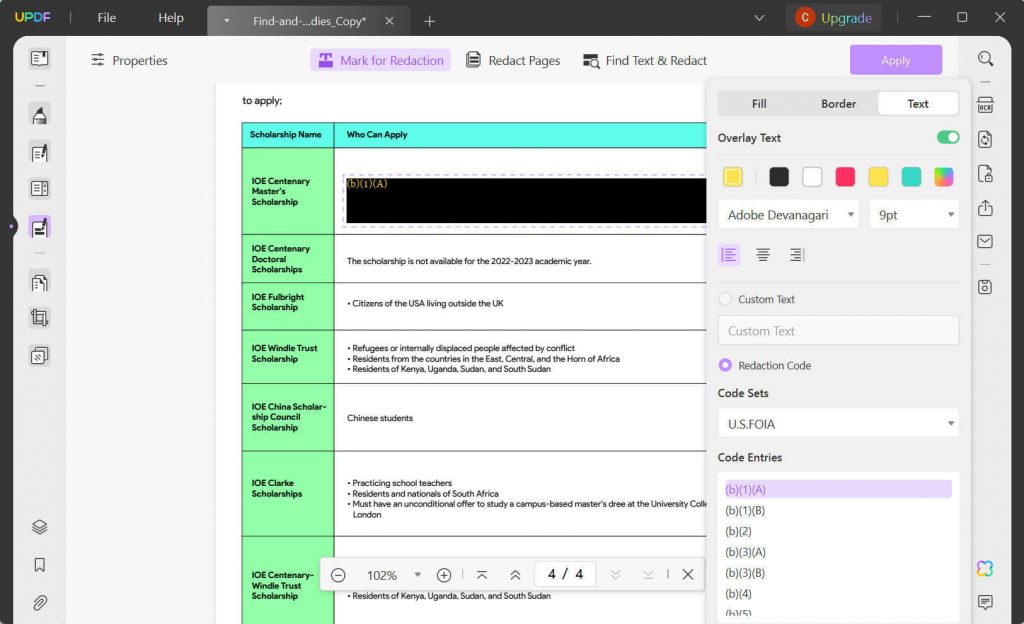
Task: Open the 9pt font size dropdown
Action: click(913, 214)
